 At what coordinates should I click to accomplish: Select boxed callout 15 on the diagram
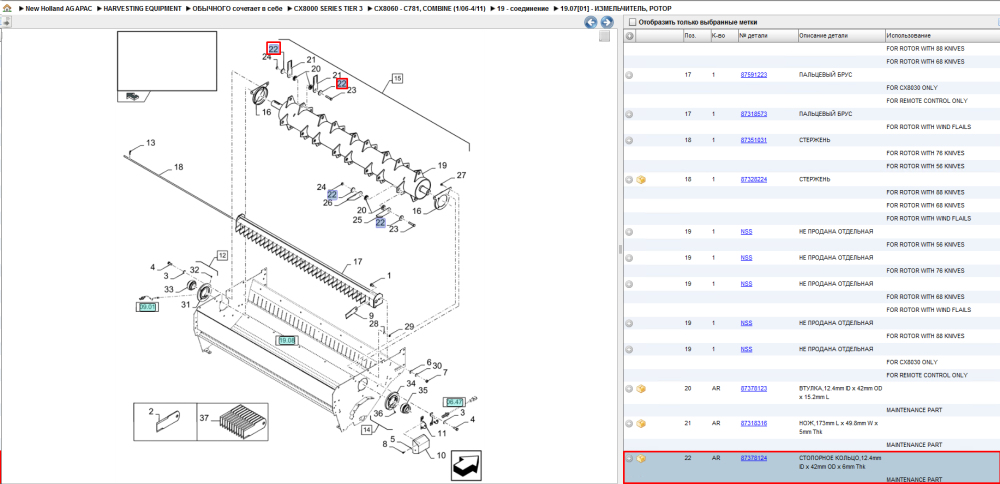[x=397, y=78]
